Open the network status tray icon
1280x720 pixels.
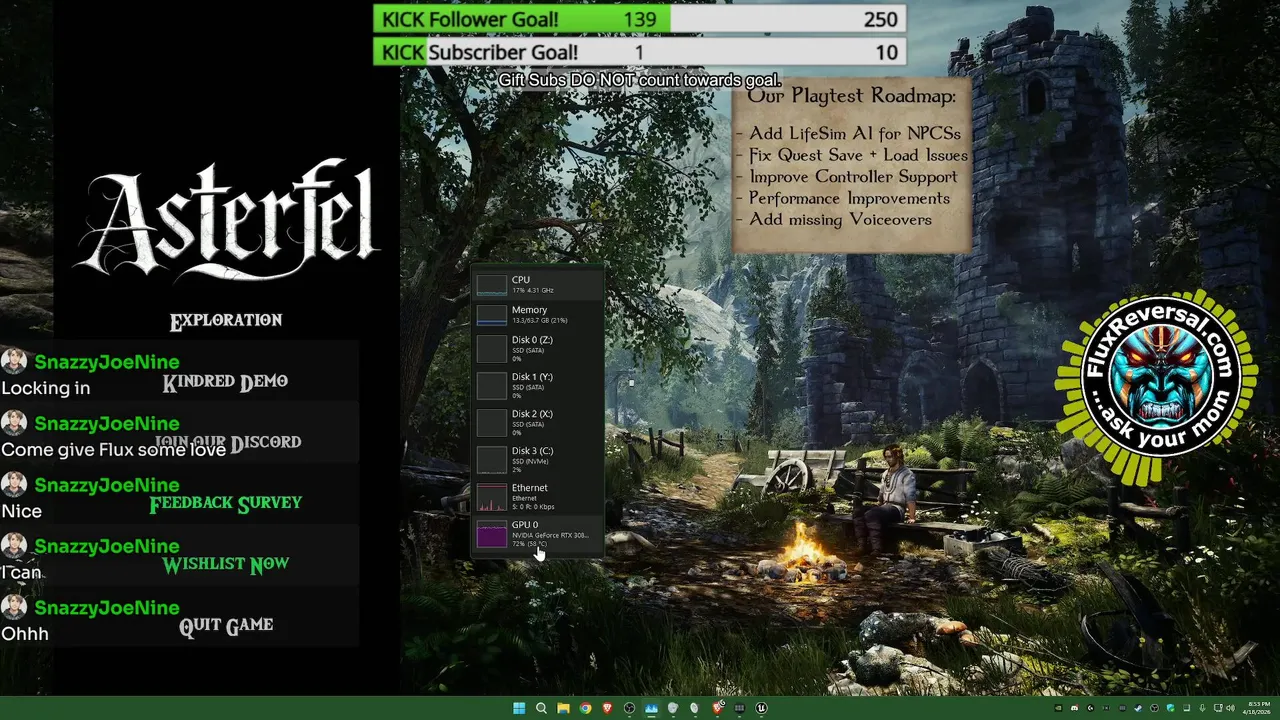click(x=1218, y=708)
